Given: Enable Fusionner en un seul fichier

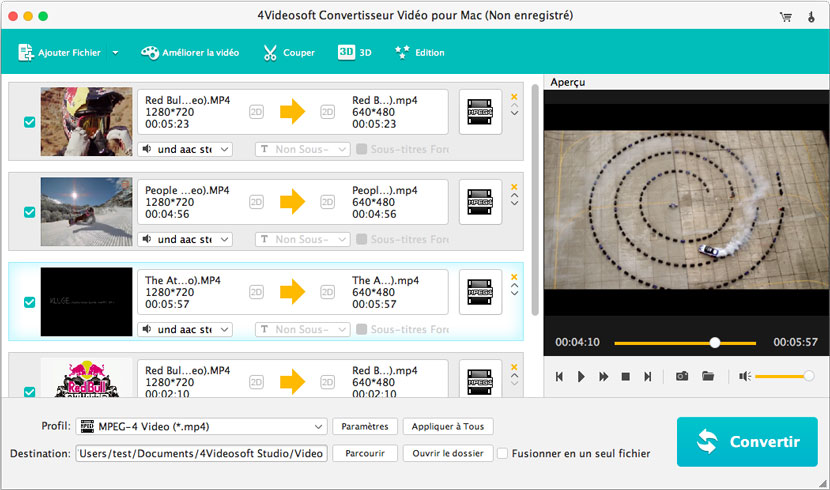Looking at the screenshot, I should [x=503, y=453].
